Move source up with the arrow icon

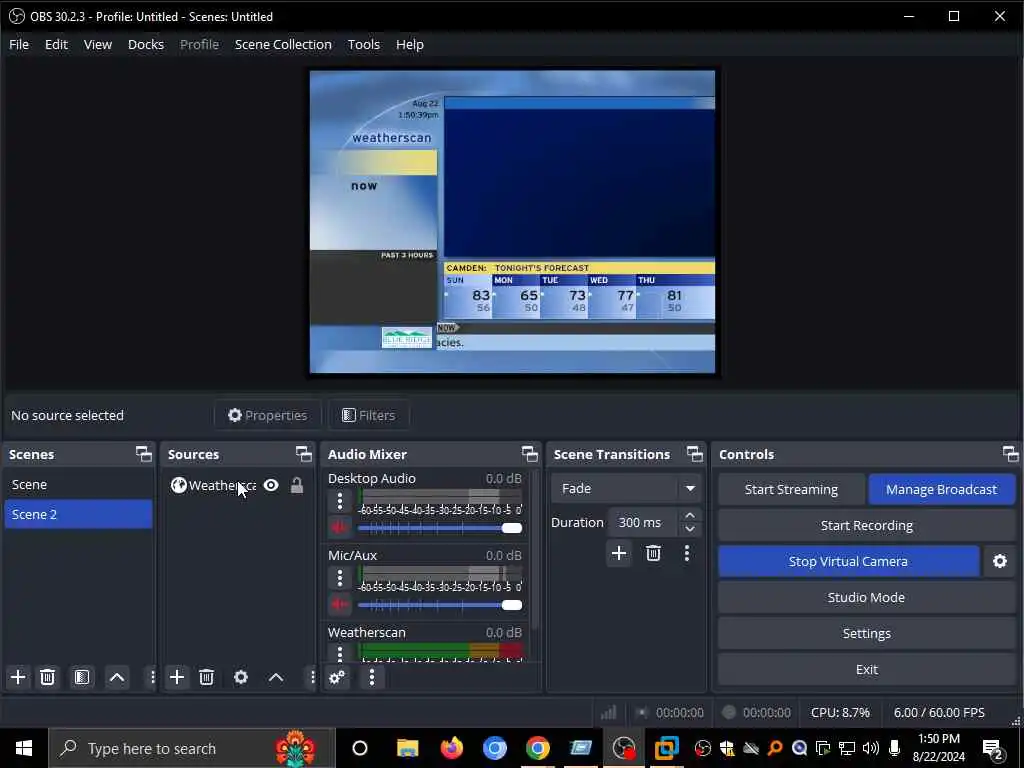276,677
